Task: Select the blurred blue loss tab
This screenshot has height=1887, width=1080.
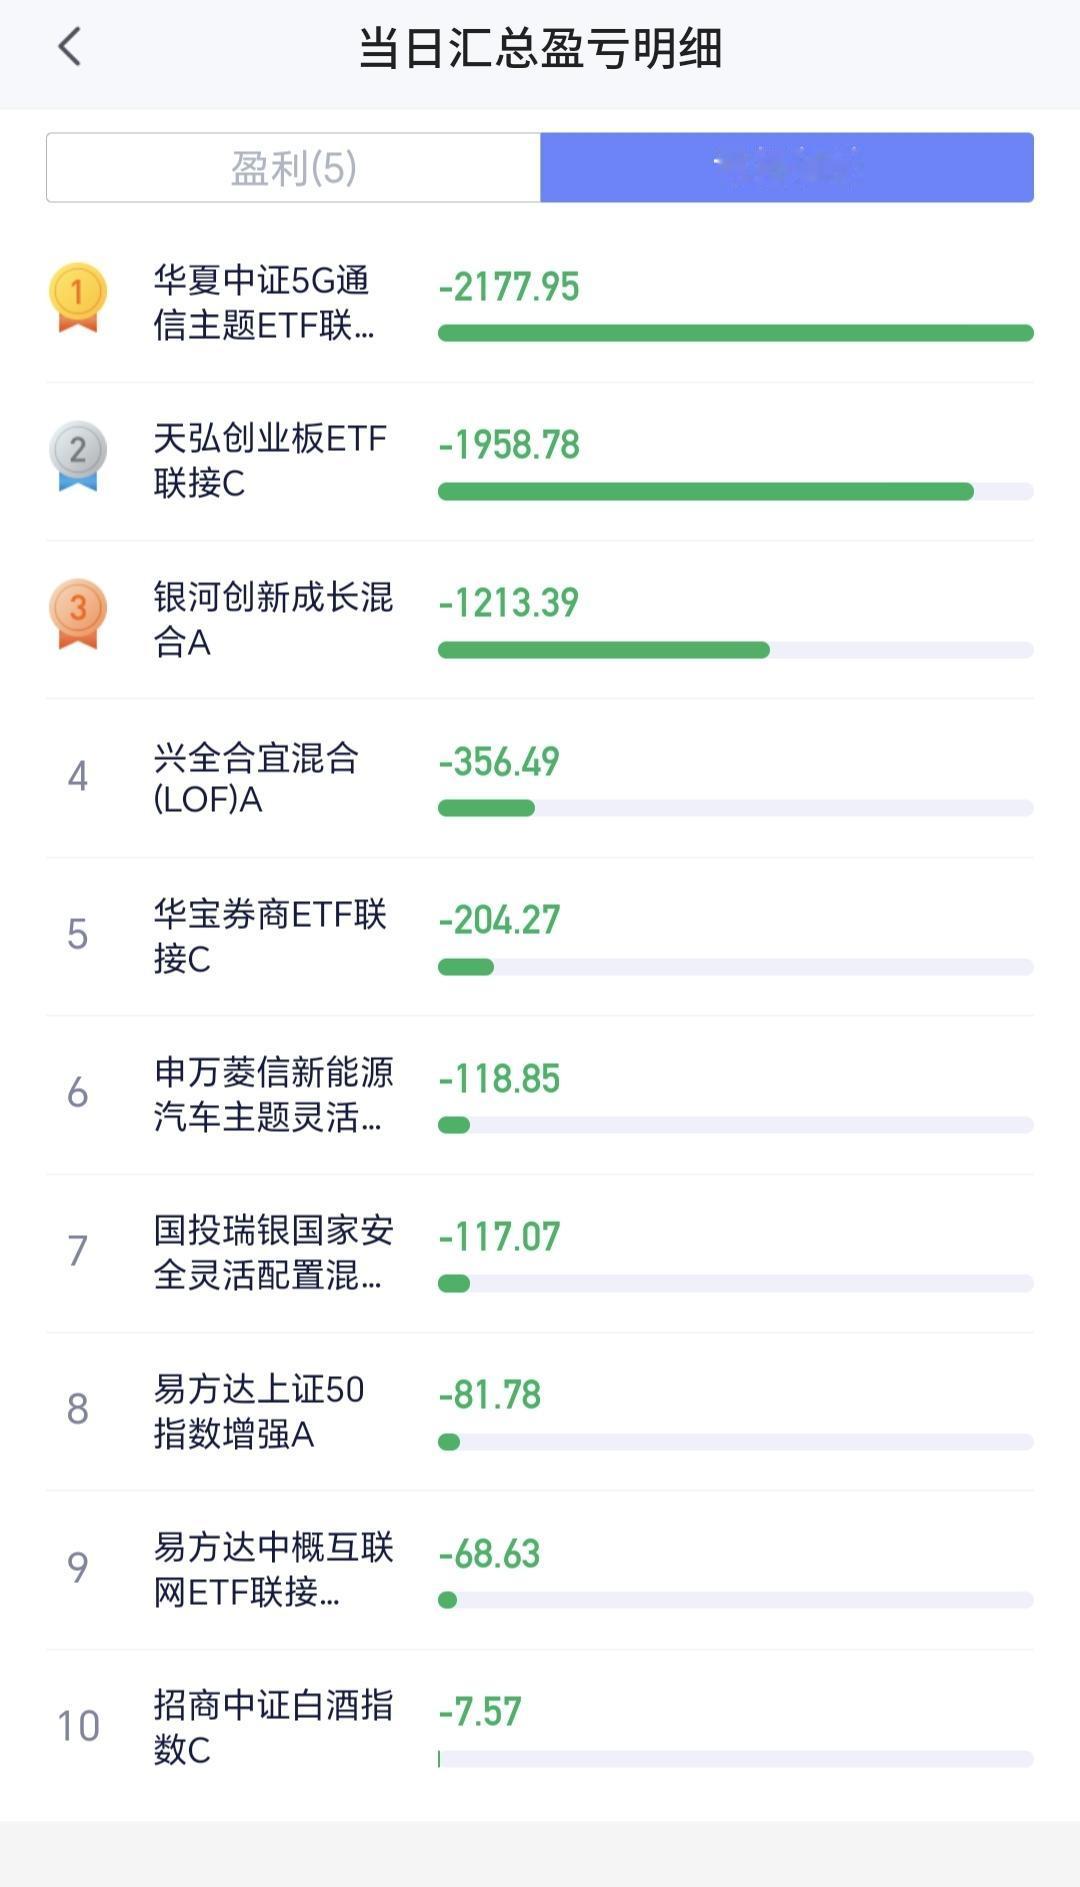Action: [x=787, y=168]
